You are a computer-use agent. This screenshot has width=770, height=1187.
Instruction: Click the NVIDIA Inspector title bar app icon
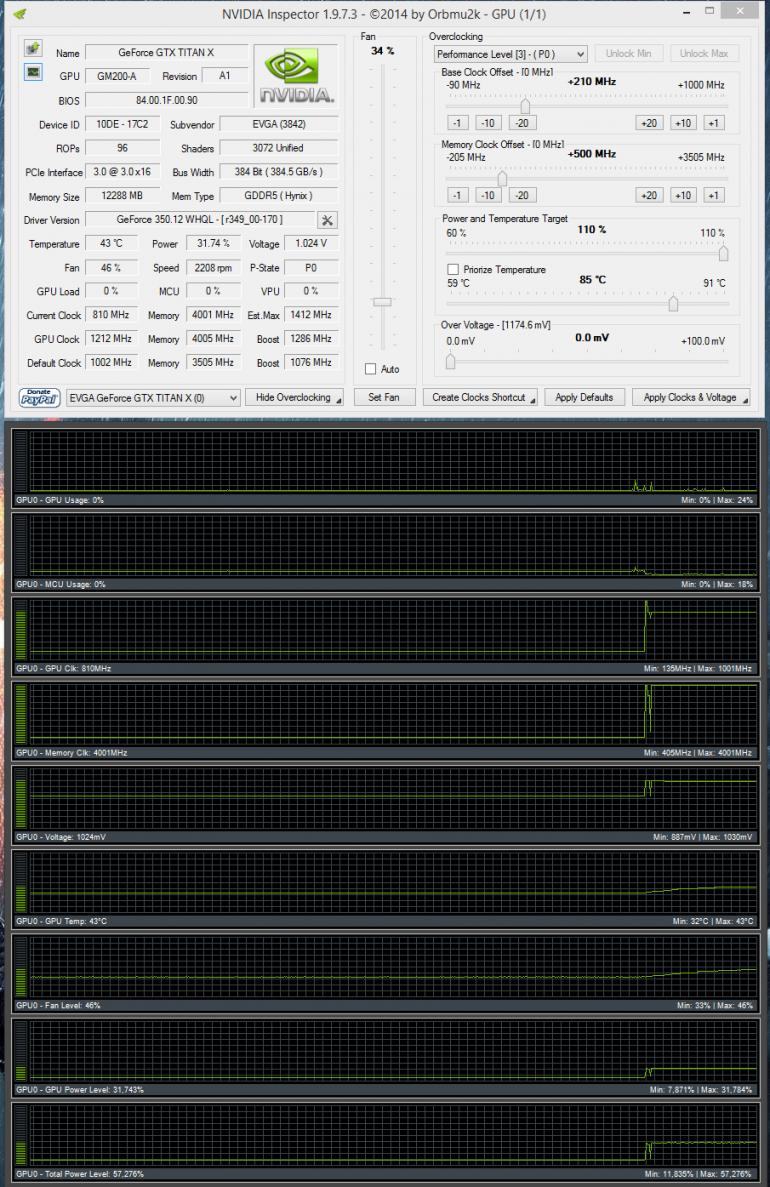click(x=20, y=14)
